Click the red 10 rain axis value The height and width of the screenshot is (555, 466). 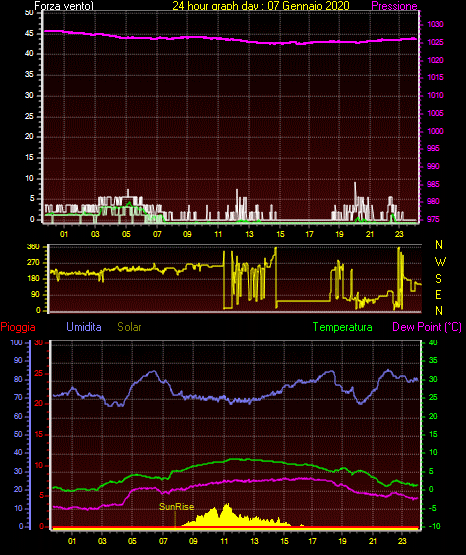[x=39, y=465]
